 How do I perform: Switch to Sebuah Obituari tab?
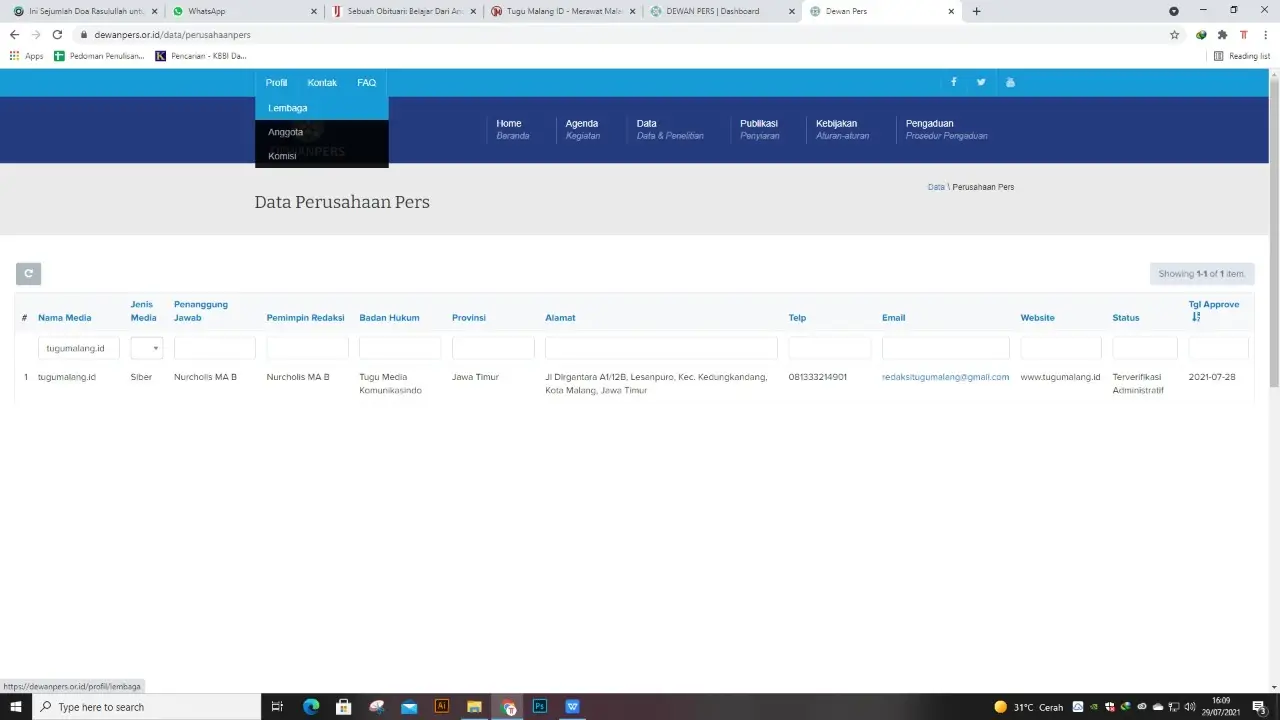(x=404, y=11)
